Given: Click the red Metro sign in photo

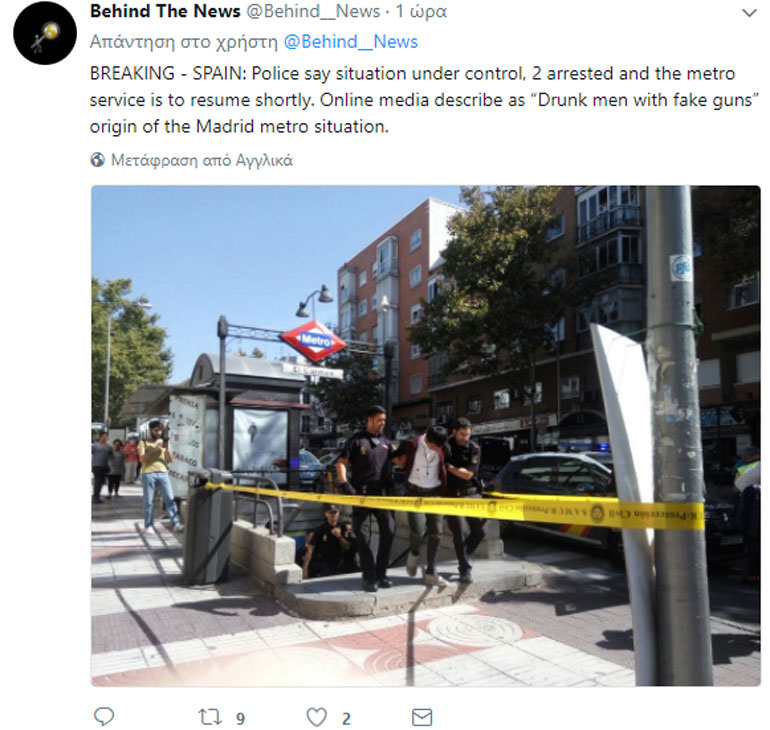Looking at the screenshot, I should pyautogui.click(x=313, y=340).
